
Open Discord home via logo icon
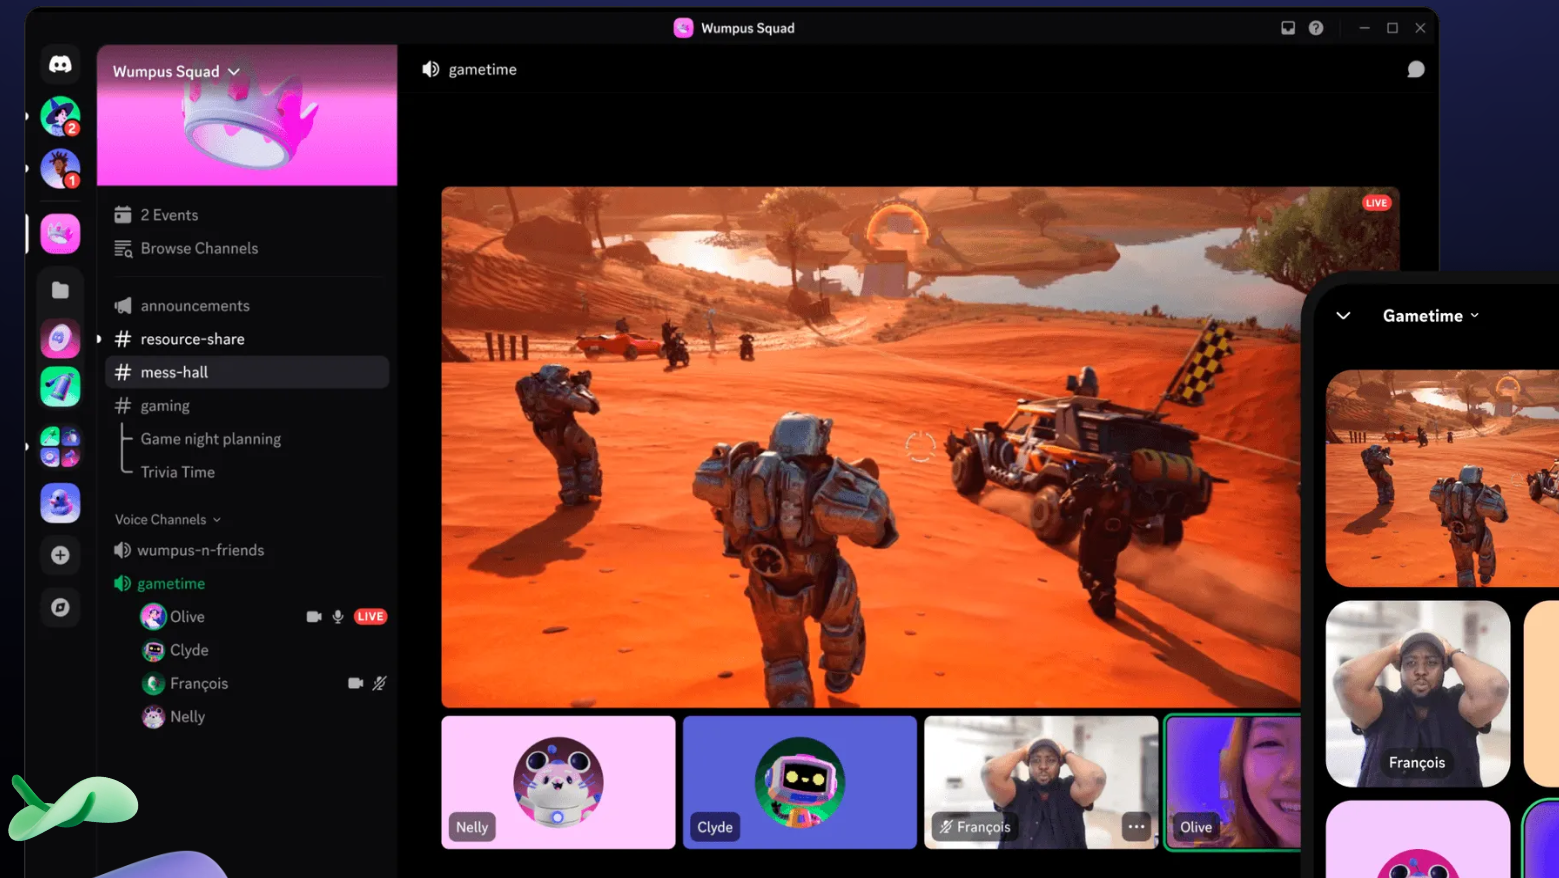60,64
